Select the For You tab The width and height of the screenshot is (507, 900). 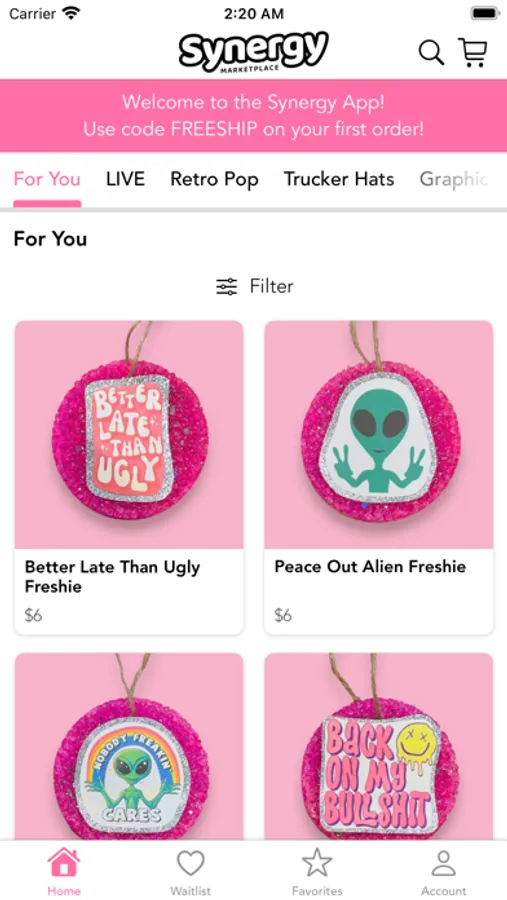point(47,179)
